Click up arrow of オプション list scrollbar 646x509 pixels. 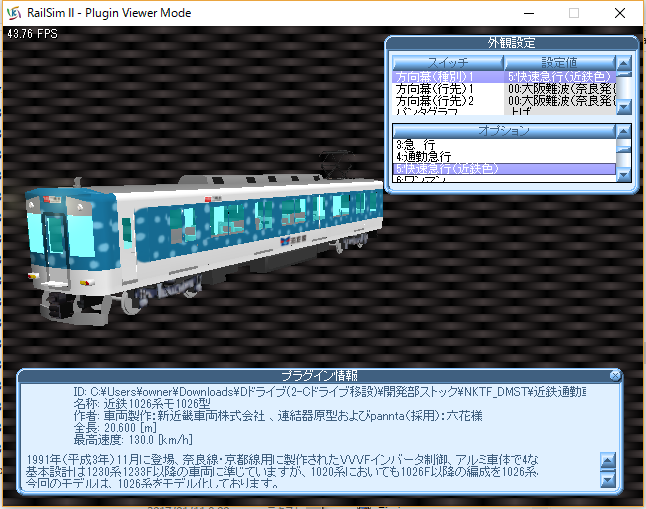[624, 132]
